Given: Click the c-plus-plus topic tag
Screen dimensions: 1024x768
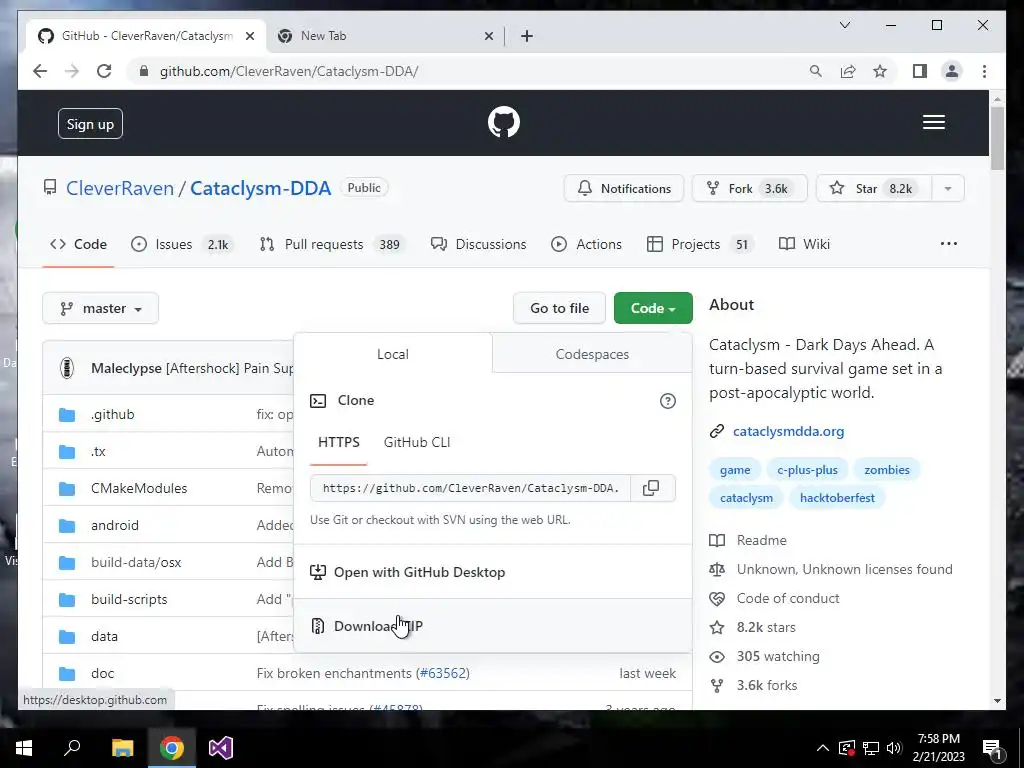Looking at the screenshot, I should (x=807, y=470).
